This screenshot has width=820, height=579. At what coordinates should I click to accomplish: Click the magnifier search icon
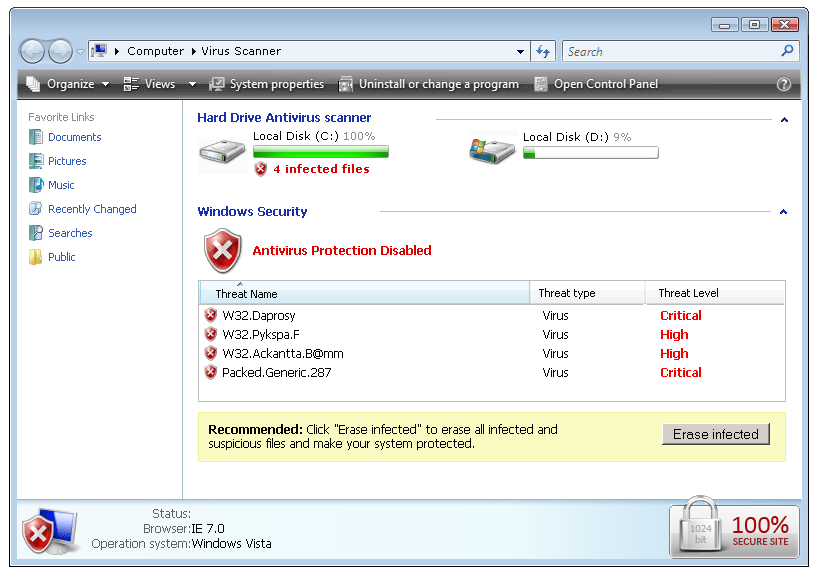(787, 51)
